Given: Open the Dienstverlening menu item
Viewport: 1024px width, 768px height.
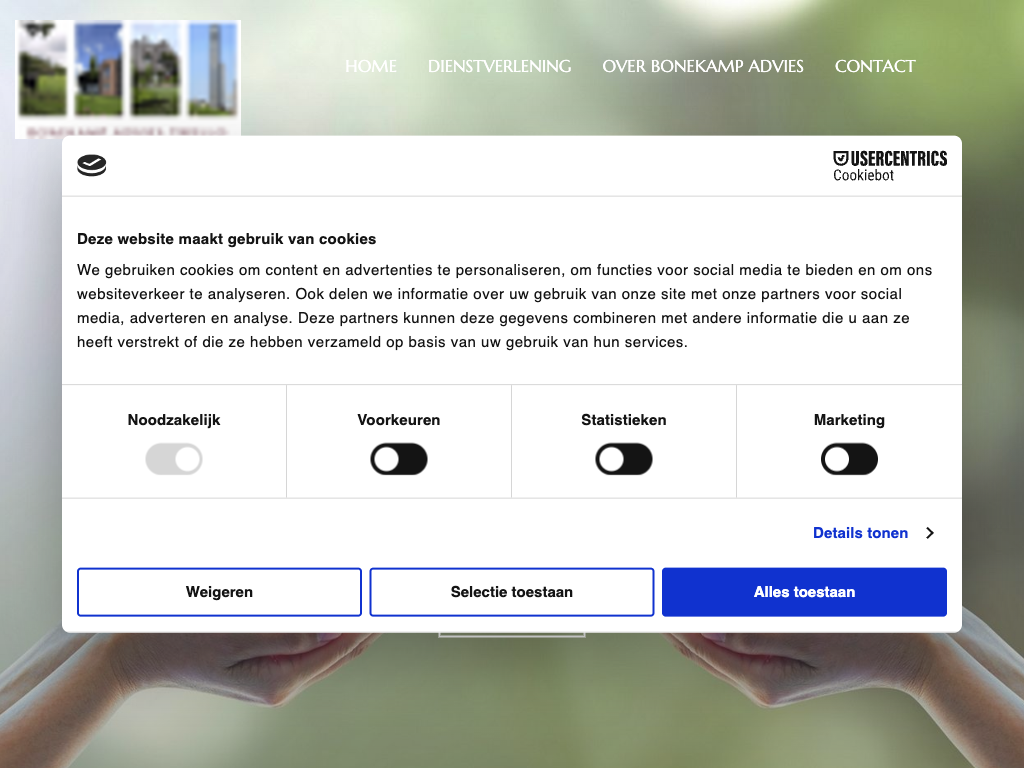Looking at the screenshot, I should (500, 66).
